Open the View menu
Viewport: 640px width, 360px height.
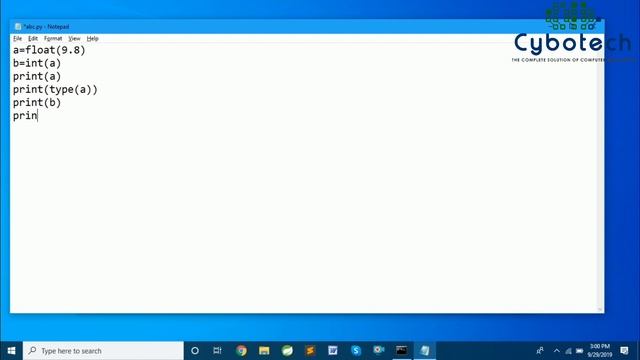74,38
